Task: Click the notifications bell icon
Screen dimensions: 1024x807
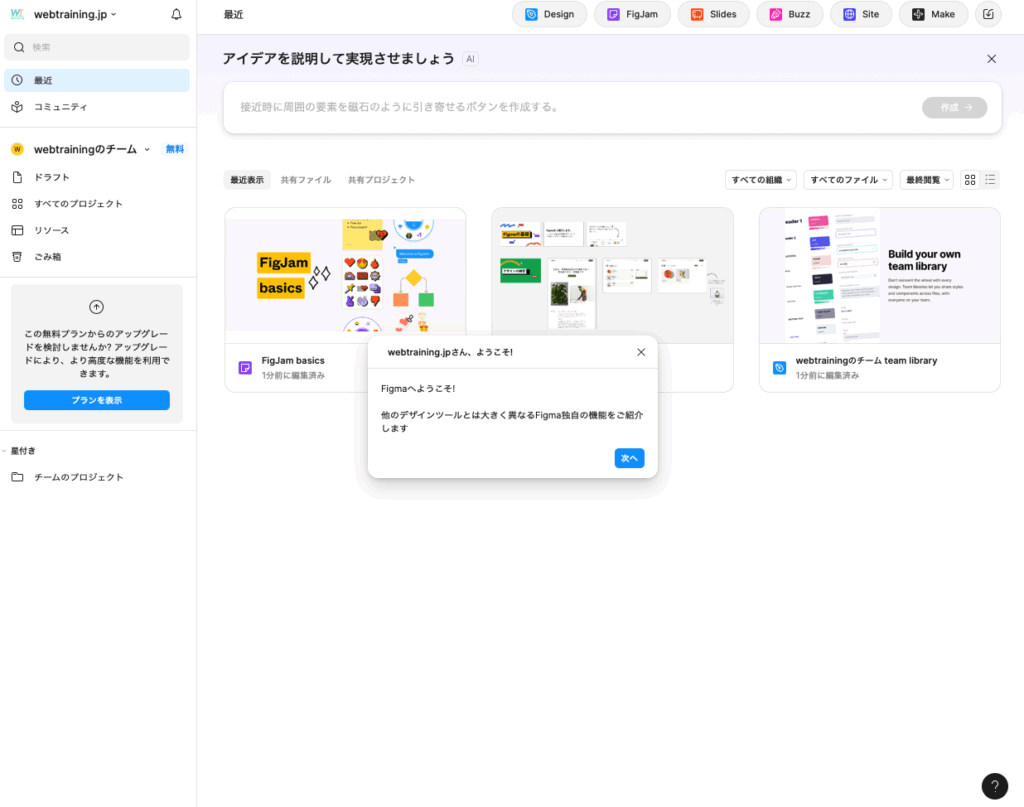Action: pyautogui.click(x=177, y=15)
